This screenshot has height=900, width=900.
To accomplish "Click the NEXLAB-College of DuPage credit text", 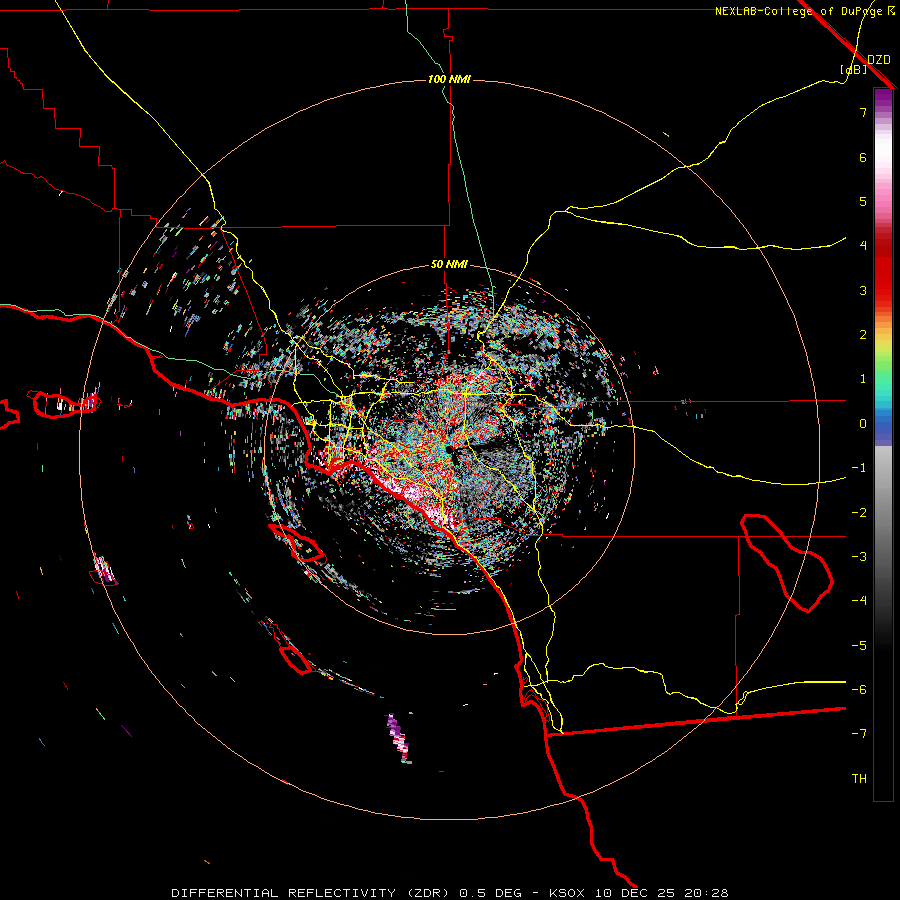I will [804, 11].
